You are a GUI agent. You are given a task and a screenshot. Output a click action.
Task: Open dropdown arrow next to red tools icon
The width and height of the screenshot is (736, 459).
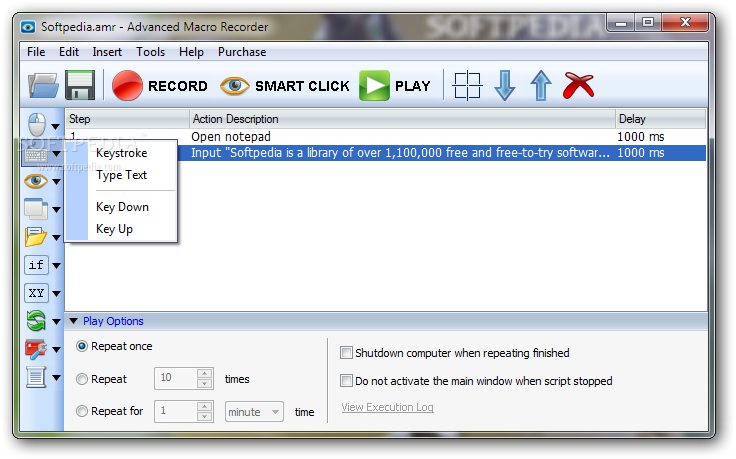coord(56,349)
